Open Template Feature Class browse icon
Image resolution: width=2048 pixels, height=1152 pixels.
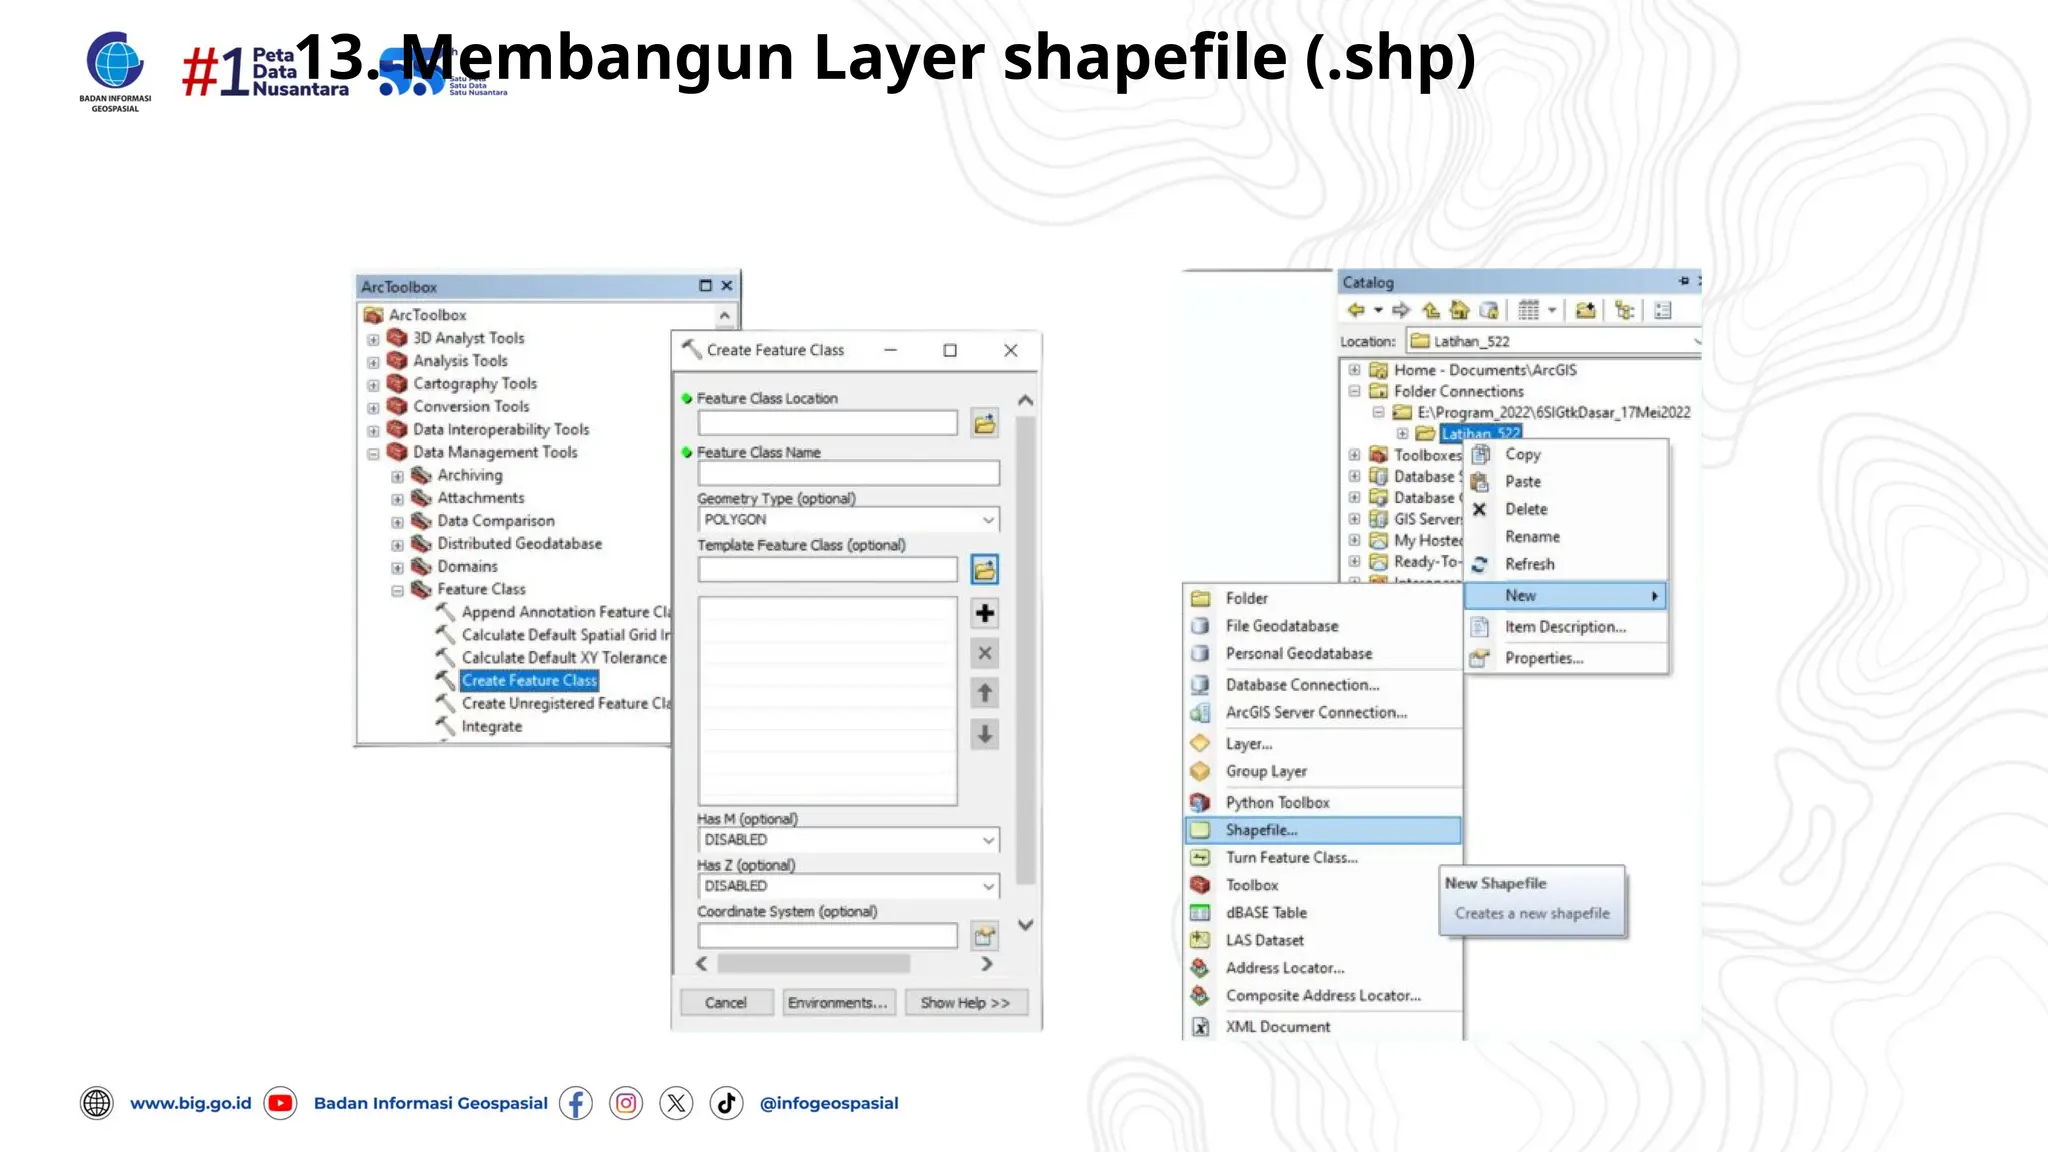tap(984, 570)
